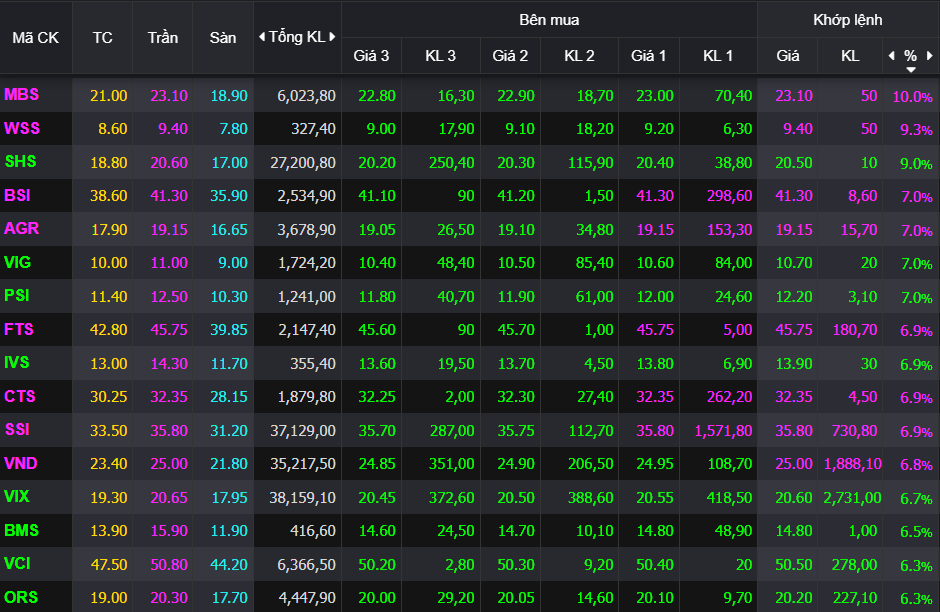Viewport: 940px width, 612px height.
Task: Click VIX matched volume 2,731,00
Action: click(852, 498)
